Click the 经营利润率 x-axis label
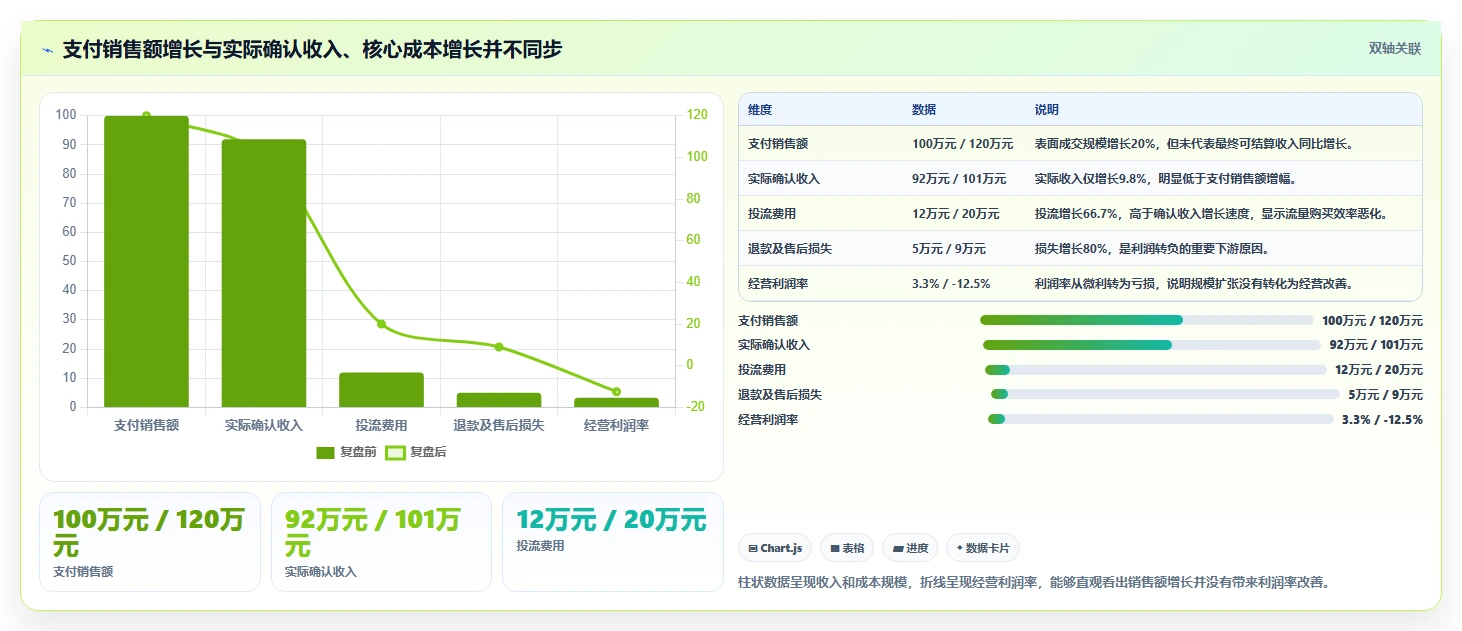Screen dimensions: 1462x631 coord(616,425)
